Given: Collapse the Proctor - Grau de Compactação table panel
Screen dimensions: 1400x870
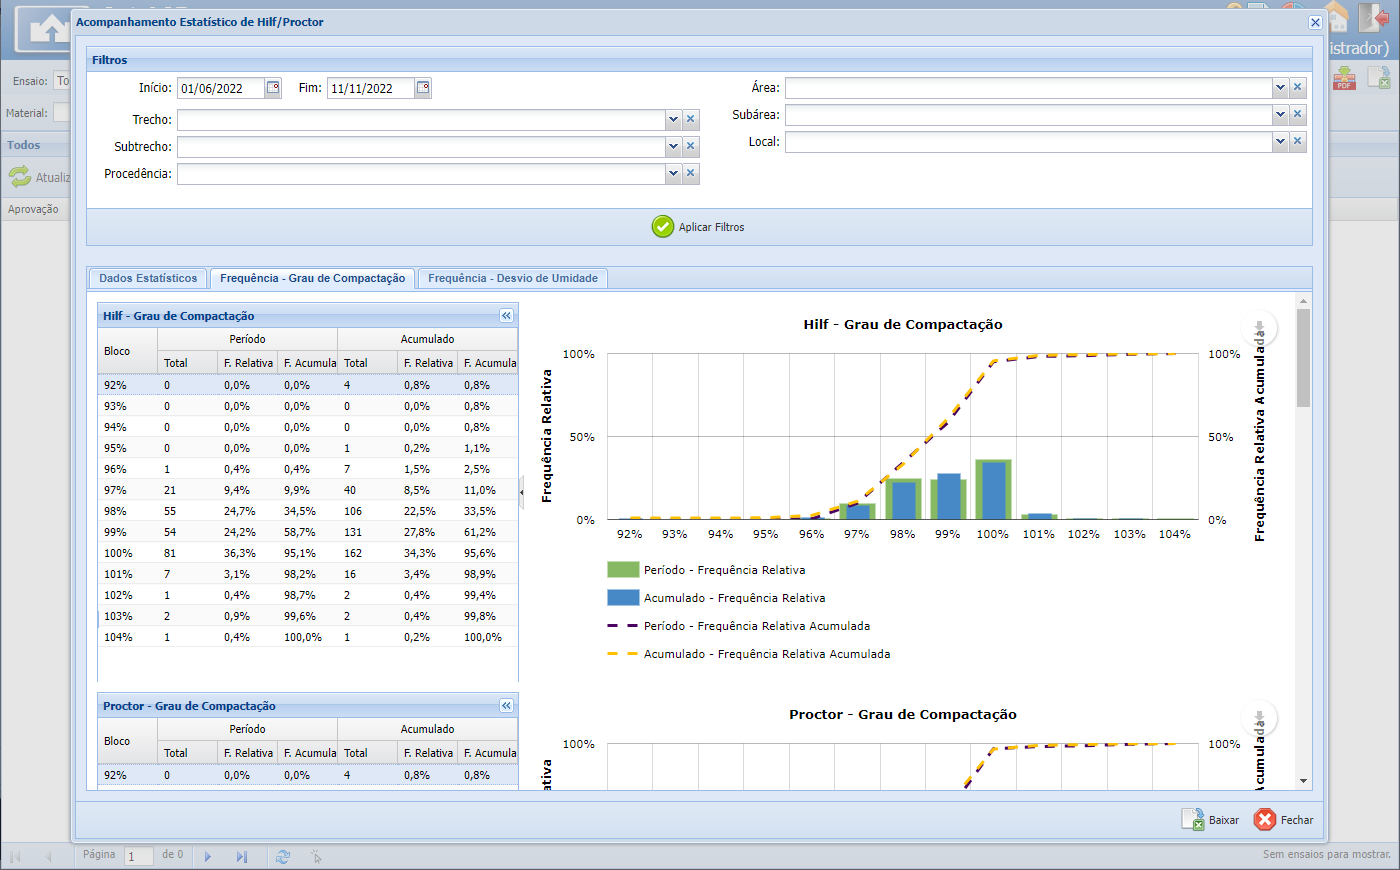Looking at the screenshot, I should click(506, 705).
